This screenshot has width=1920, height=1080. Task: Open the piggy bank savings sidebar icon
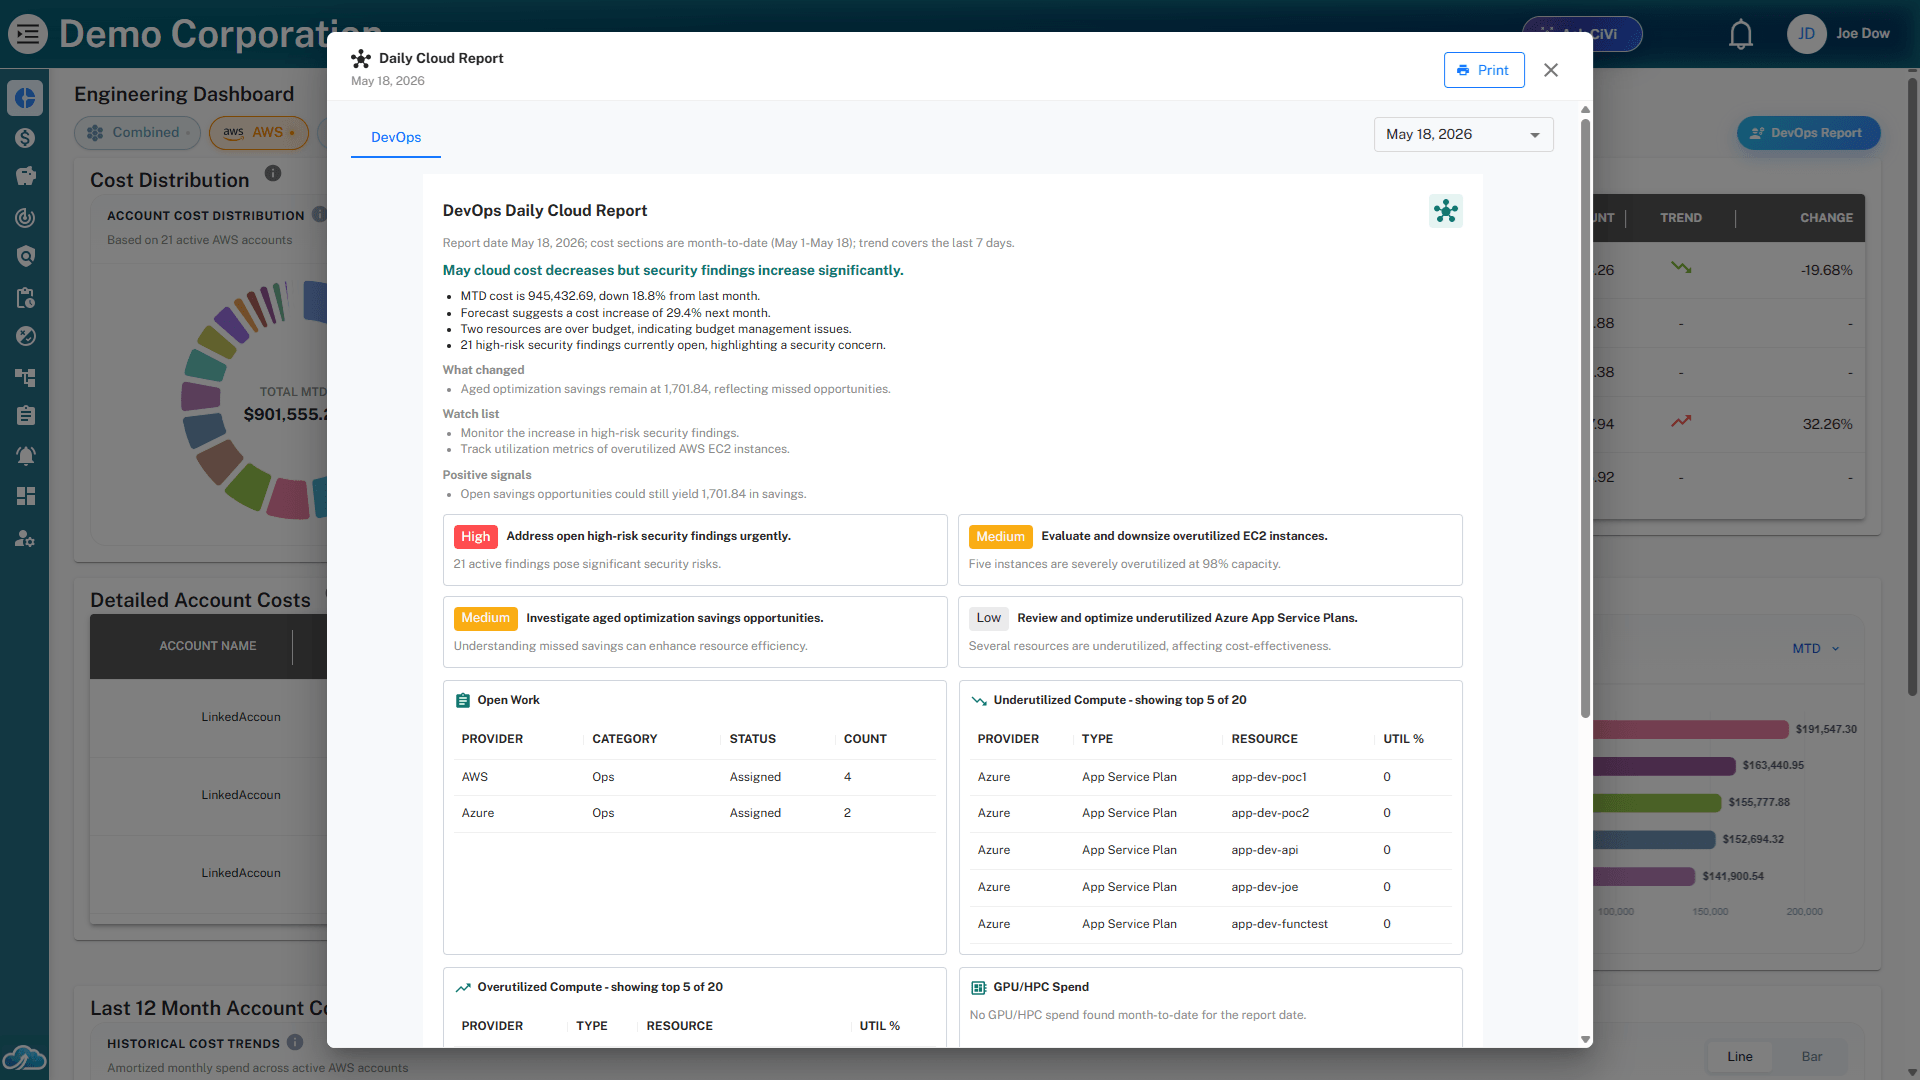point(25,177)
